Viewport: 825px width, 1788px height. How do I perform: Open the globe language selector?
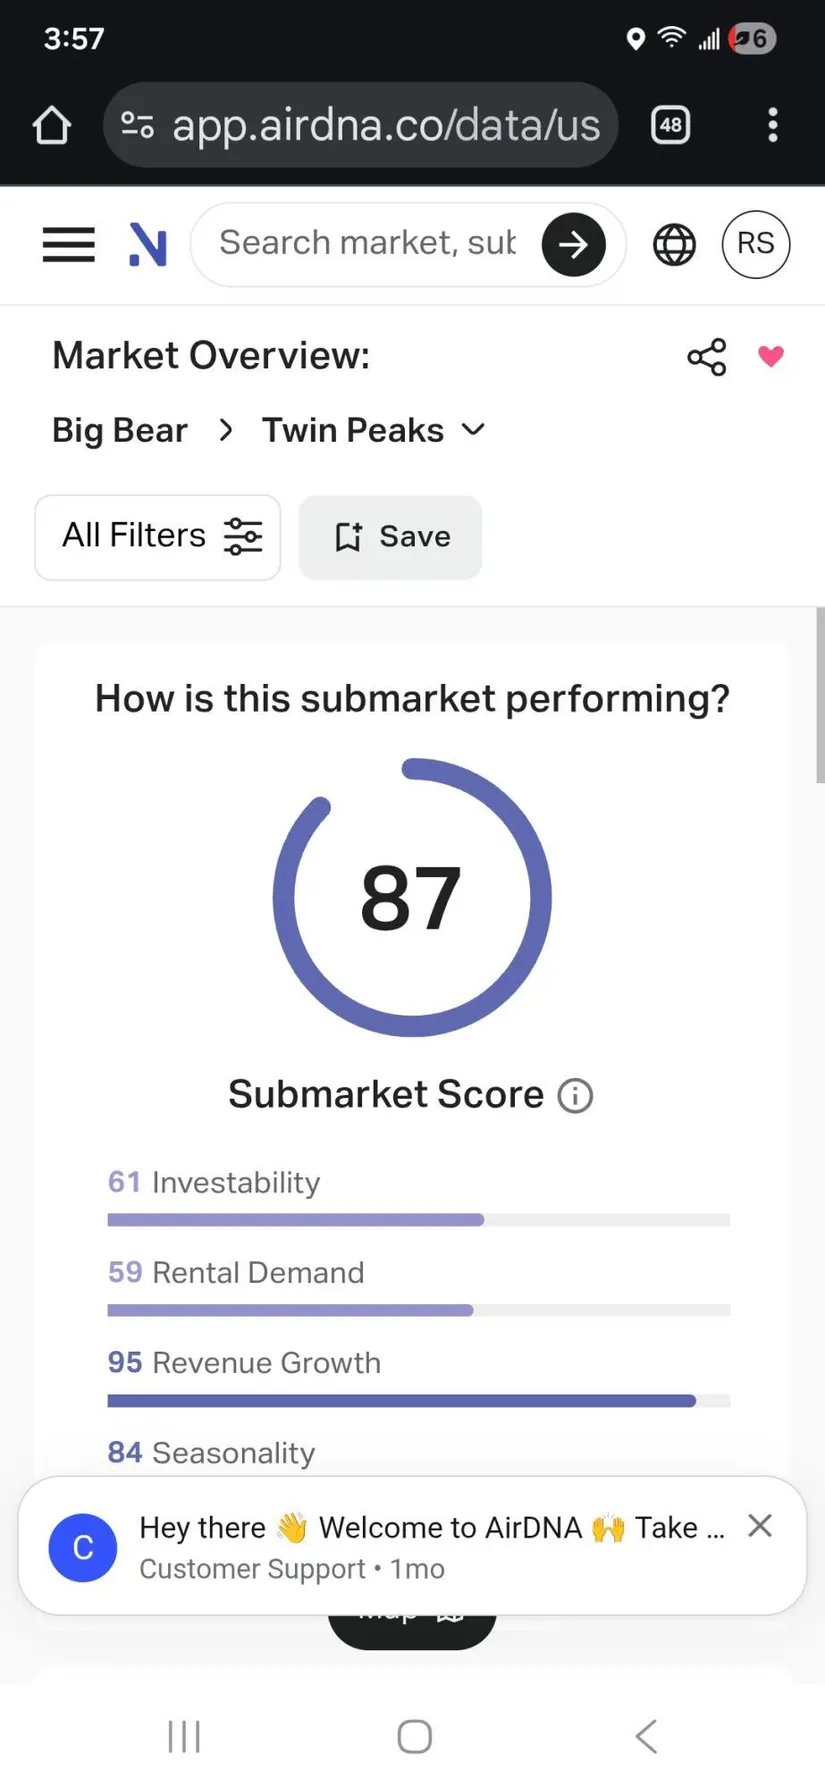pyautogui.click(x=674, y=244)
